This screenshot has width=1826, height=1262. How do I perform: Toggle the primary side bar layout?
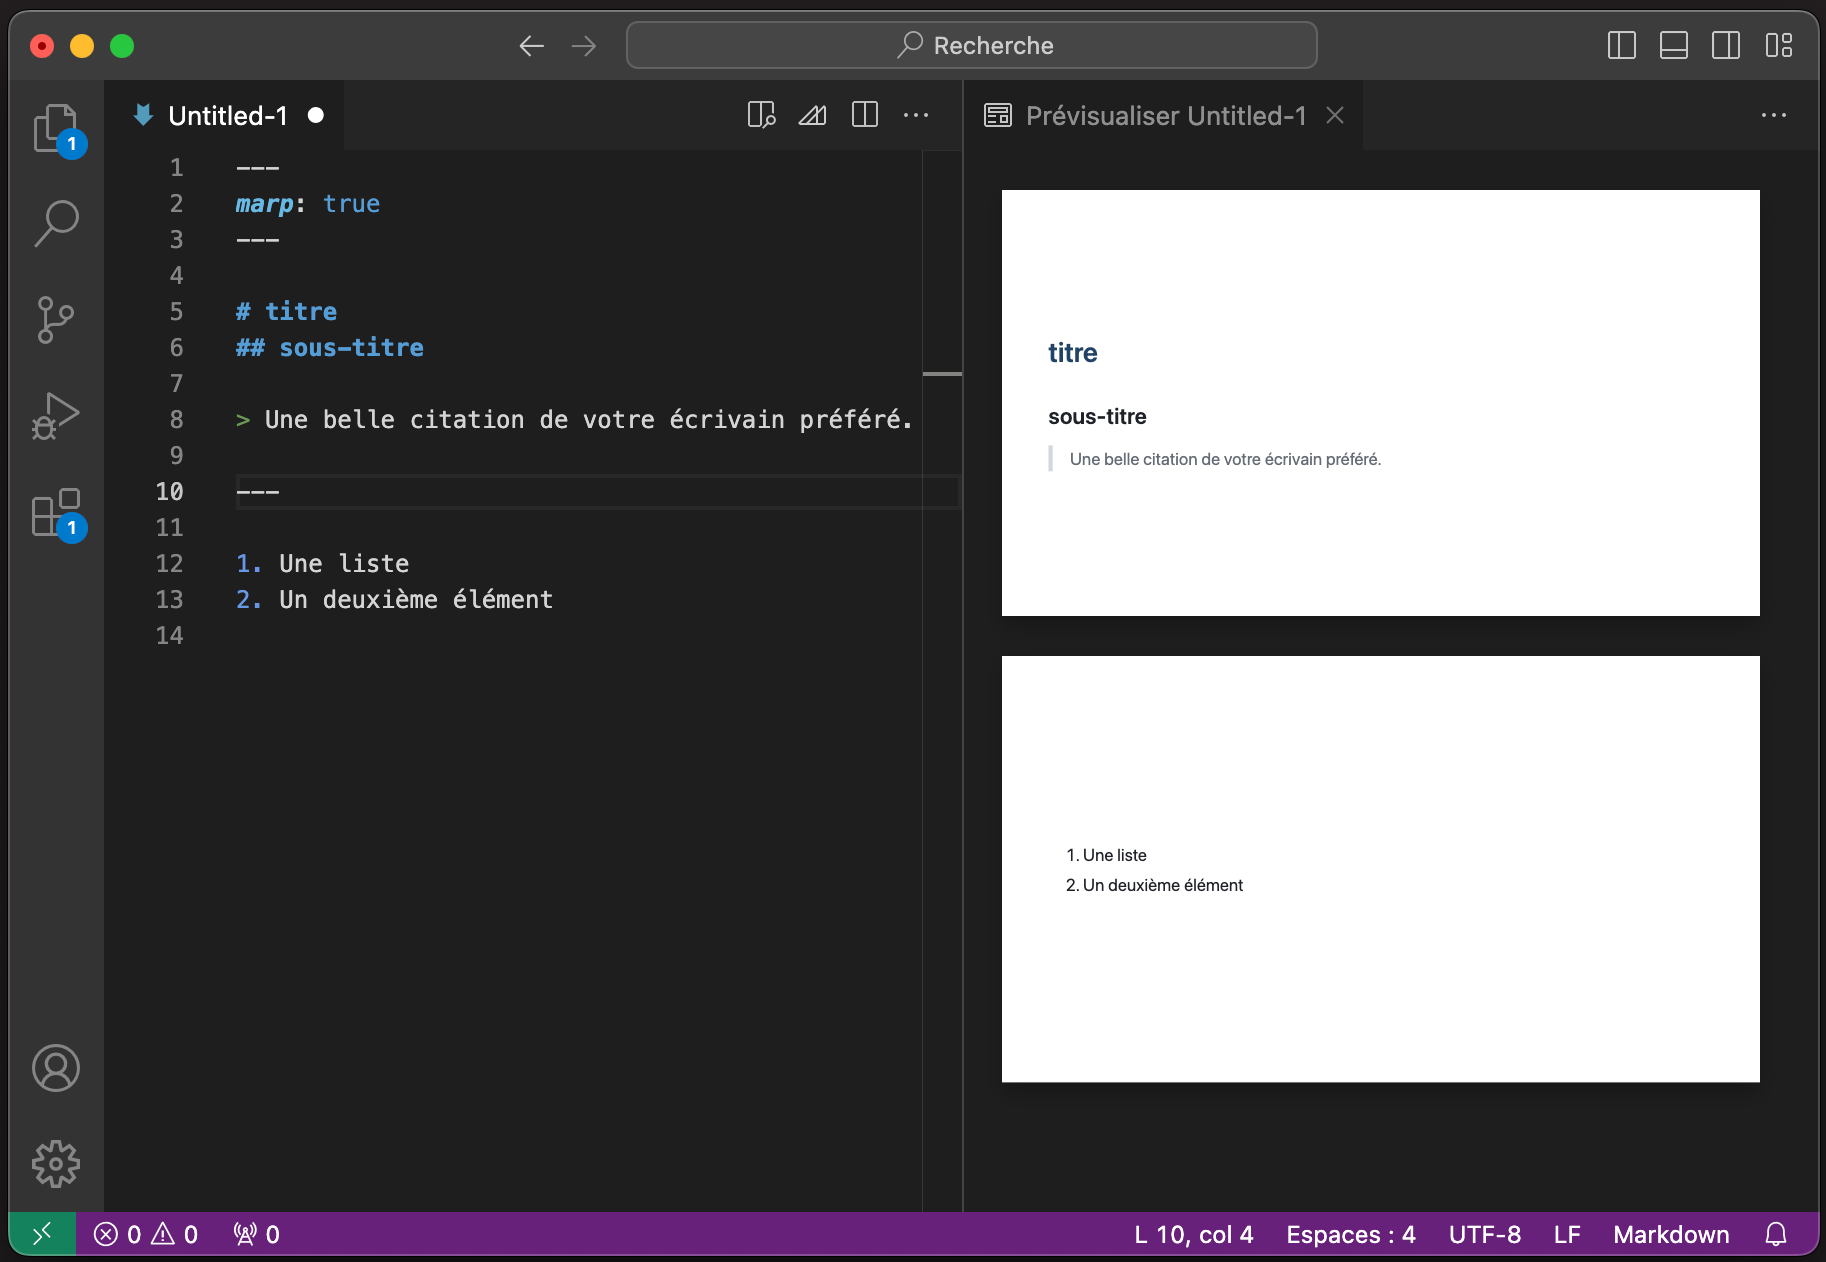[1622, 46]
